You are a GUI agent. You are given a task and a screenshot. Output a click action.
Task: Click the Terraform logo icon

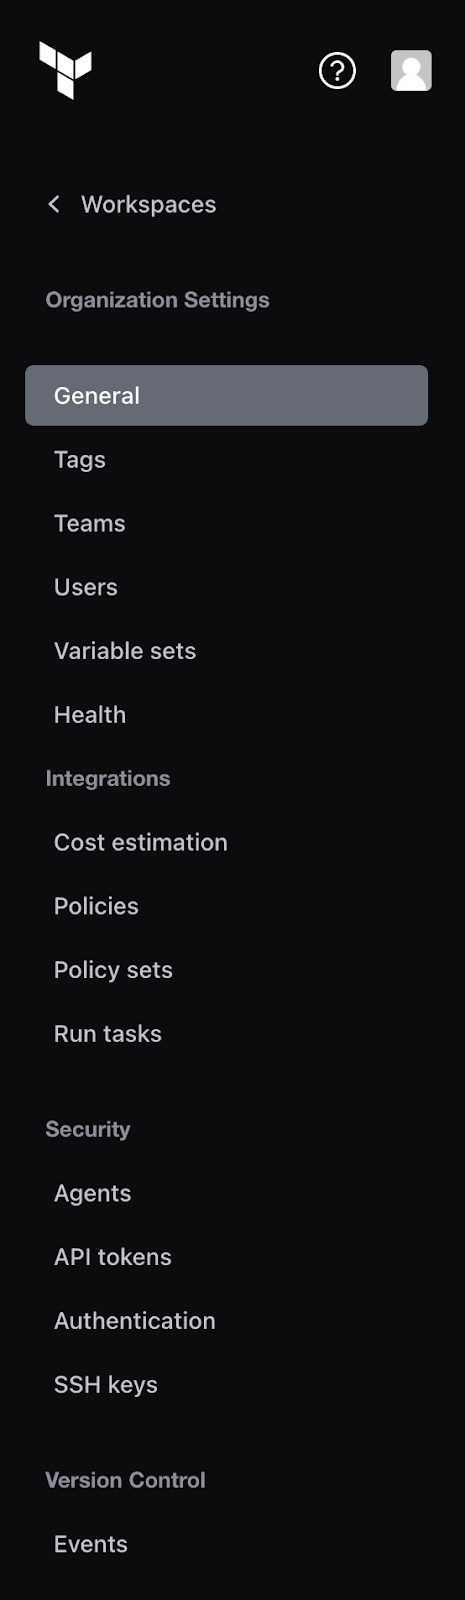coord(65,70)
